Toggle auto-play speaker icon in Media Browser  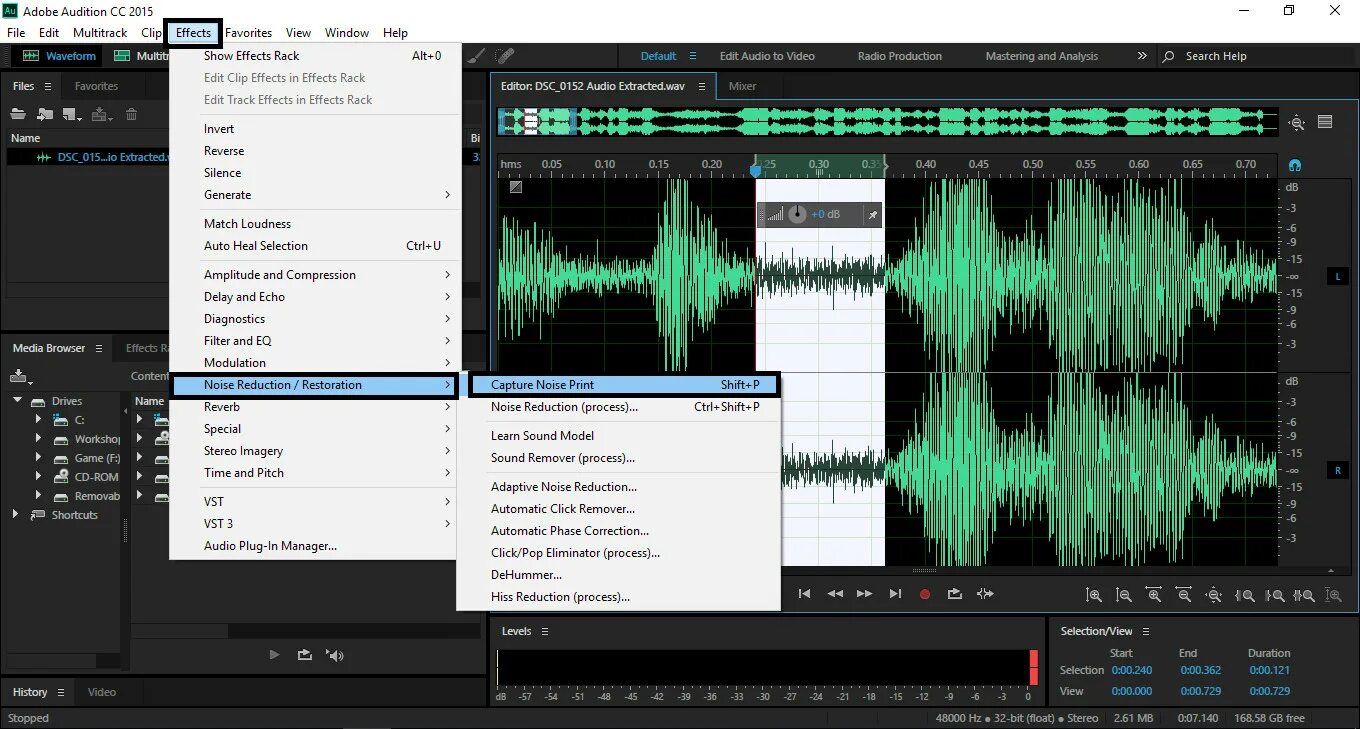click(x=335, y=655)
